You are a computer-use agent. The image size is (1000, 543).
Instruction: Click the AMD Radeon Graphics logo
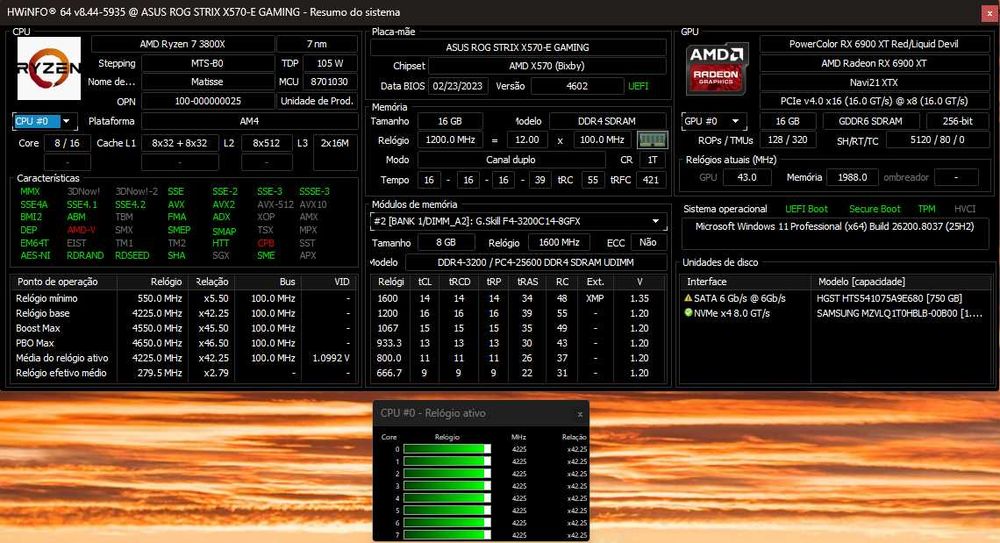(716, 70)
